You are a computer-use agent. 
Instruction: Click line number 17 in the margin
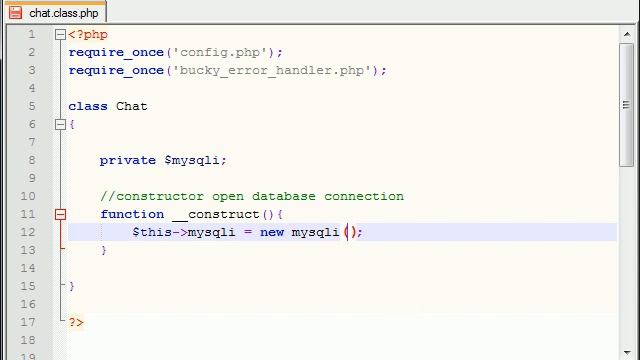point(28,322)
